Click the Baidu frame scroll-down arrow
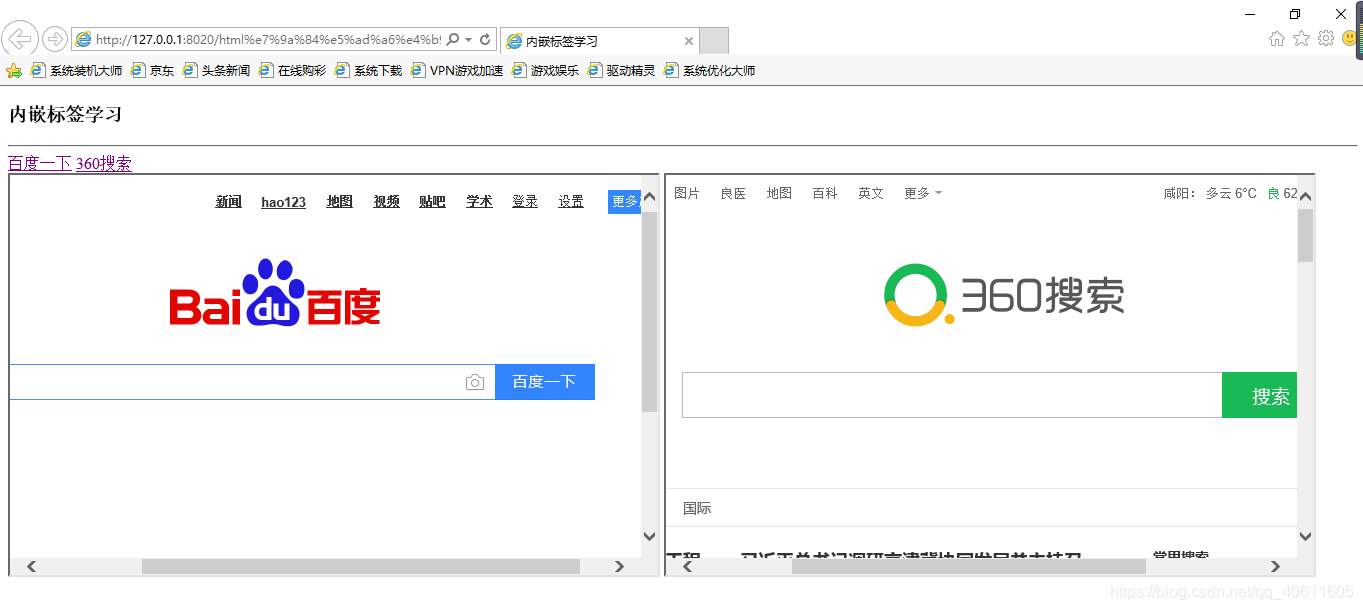The height and width of the screenshot is (610, 1363). pyautogui.click(x=649, y=537)
